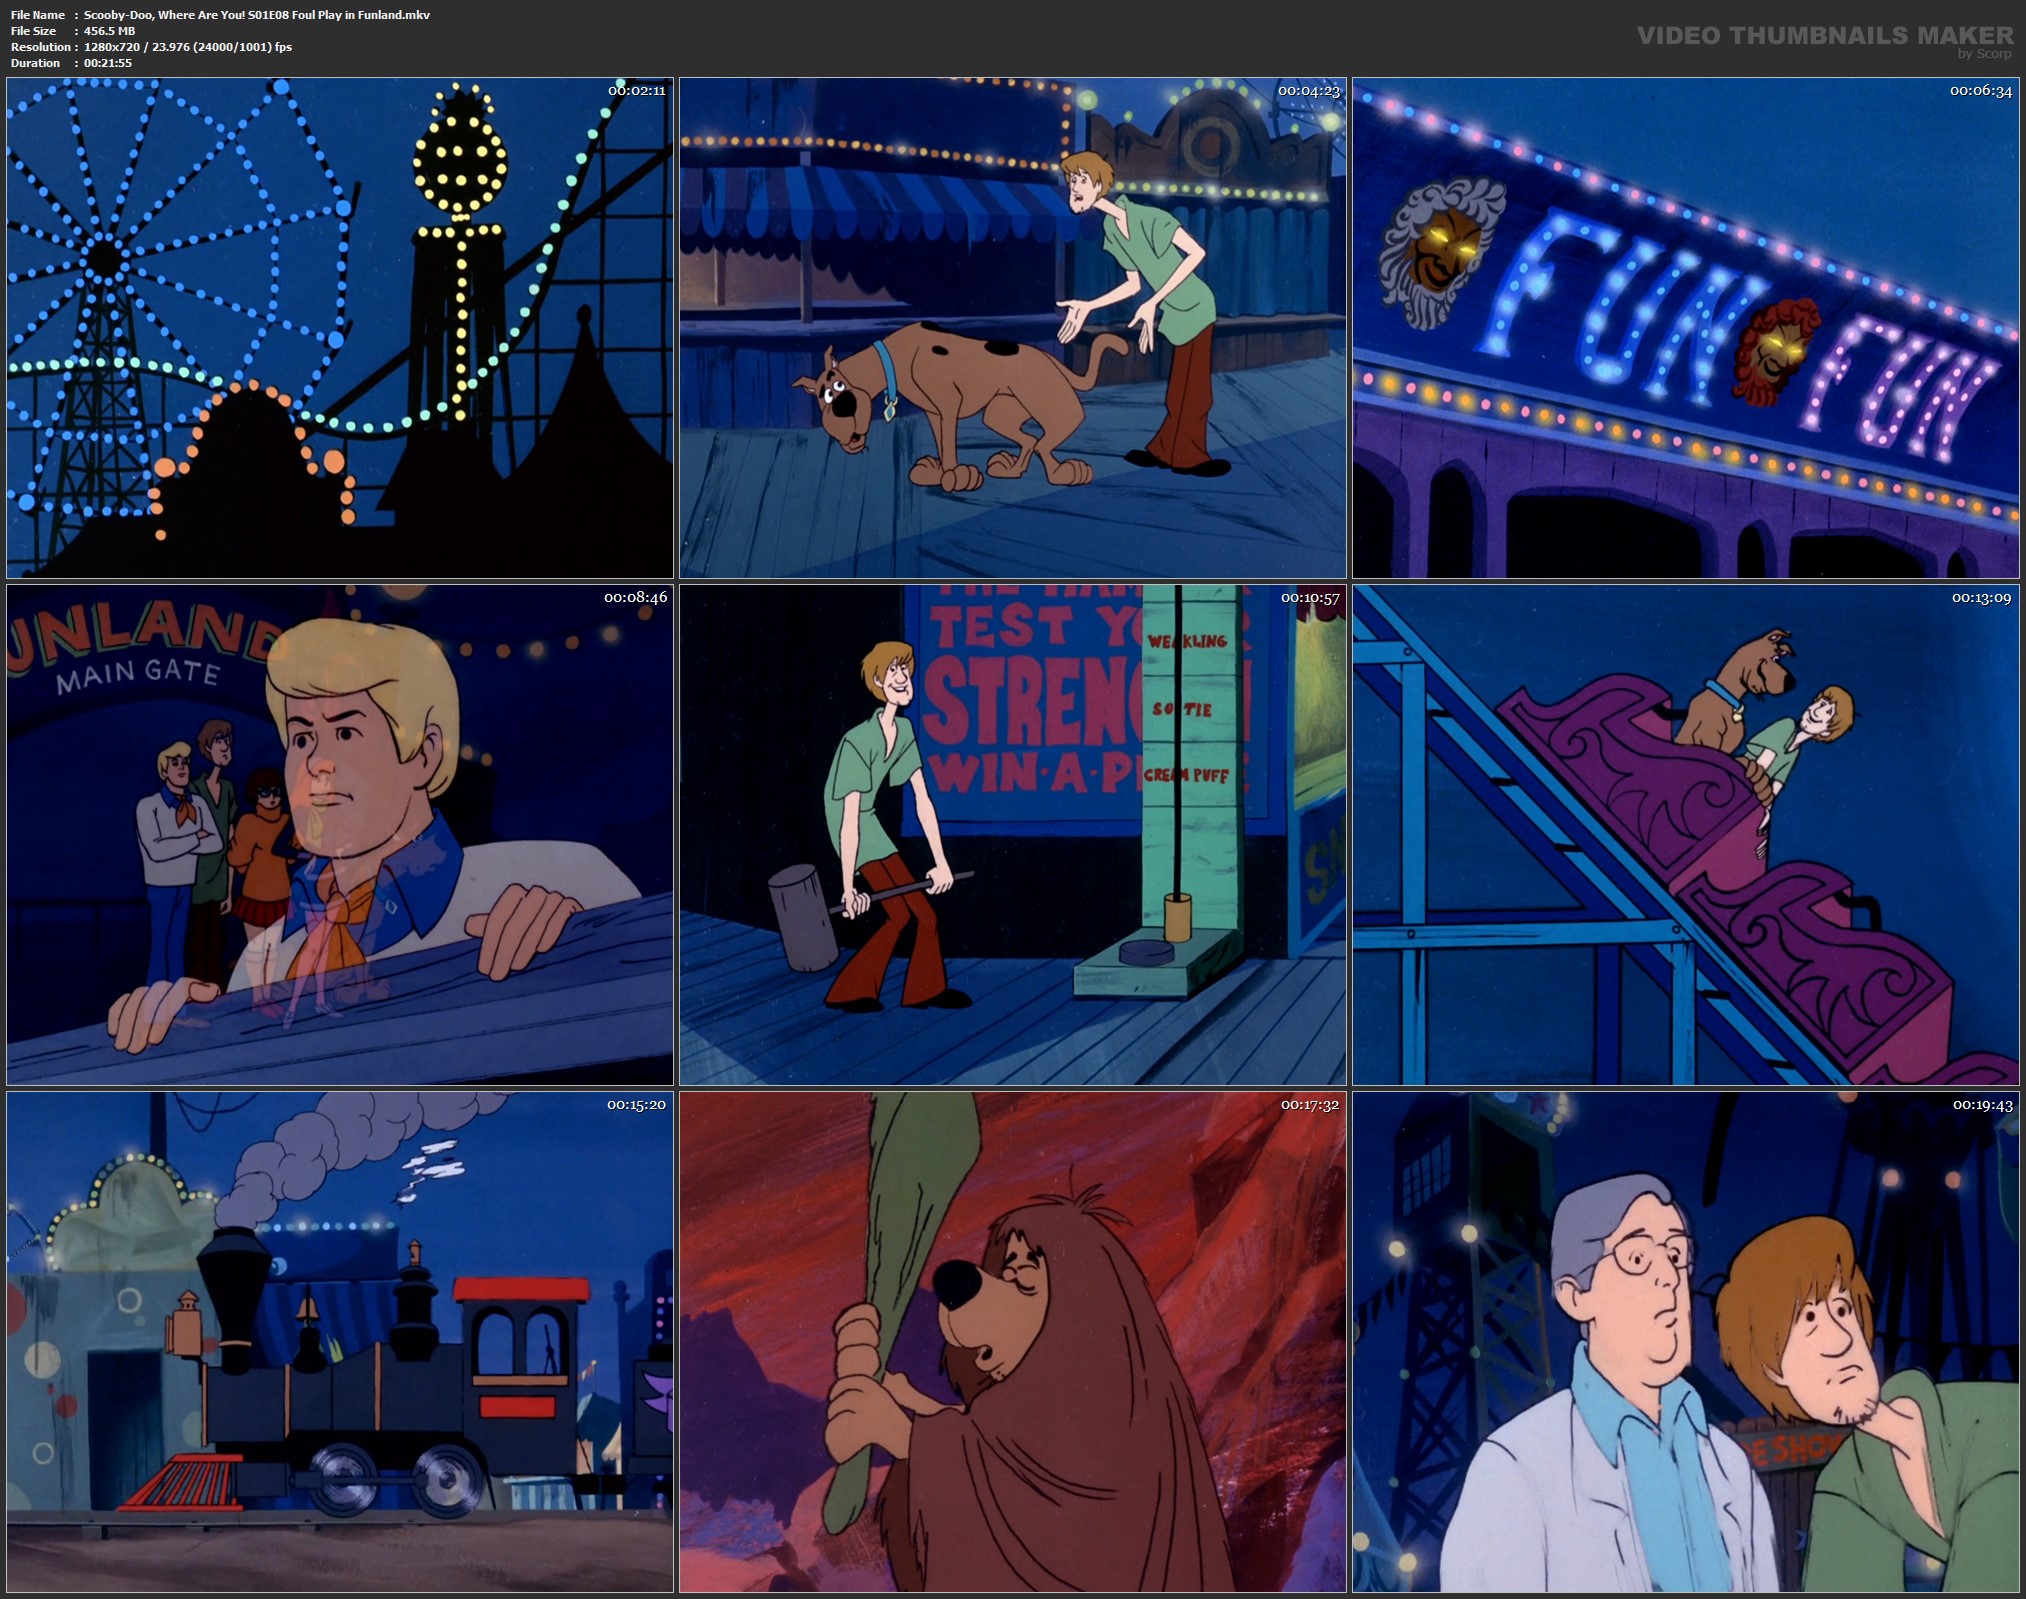Click the 00:10:57 timestamp label

[x=1309, y=598]
